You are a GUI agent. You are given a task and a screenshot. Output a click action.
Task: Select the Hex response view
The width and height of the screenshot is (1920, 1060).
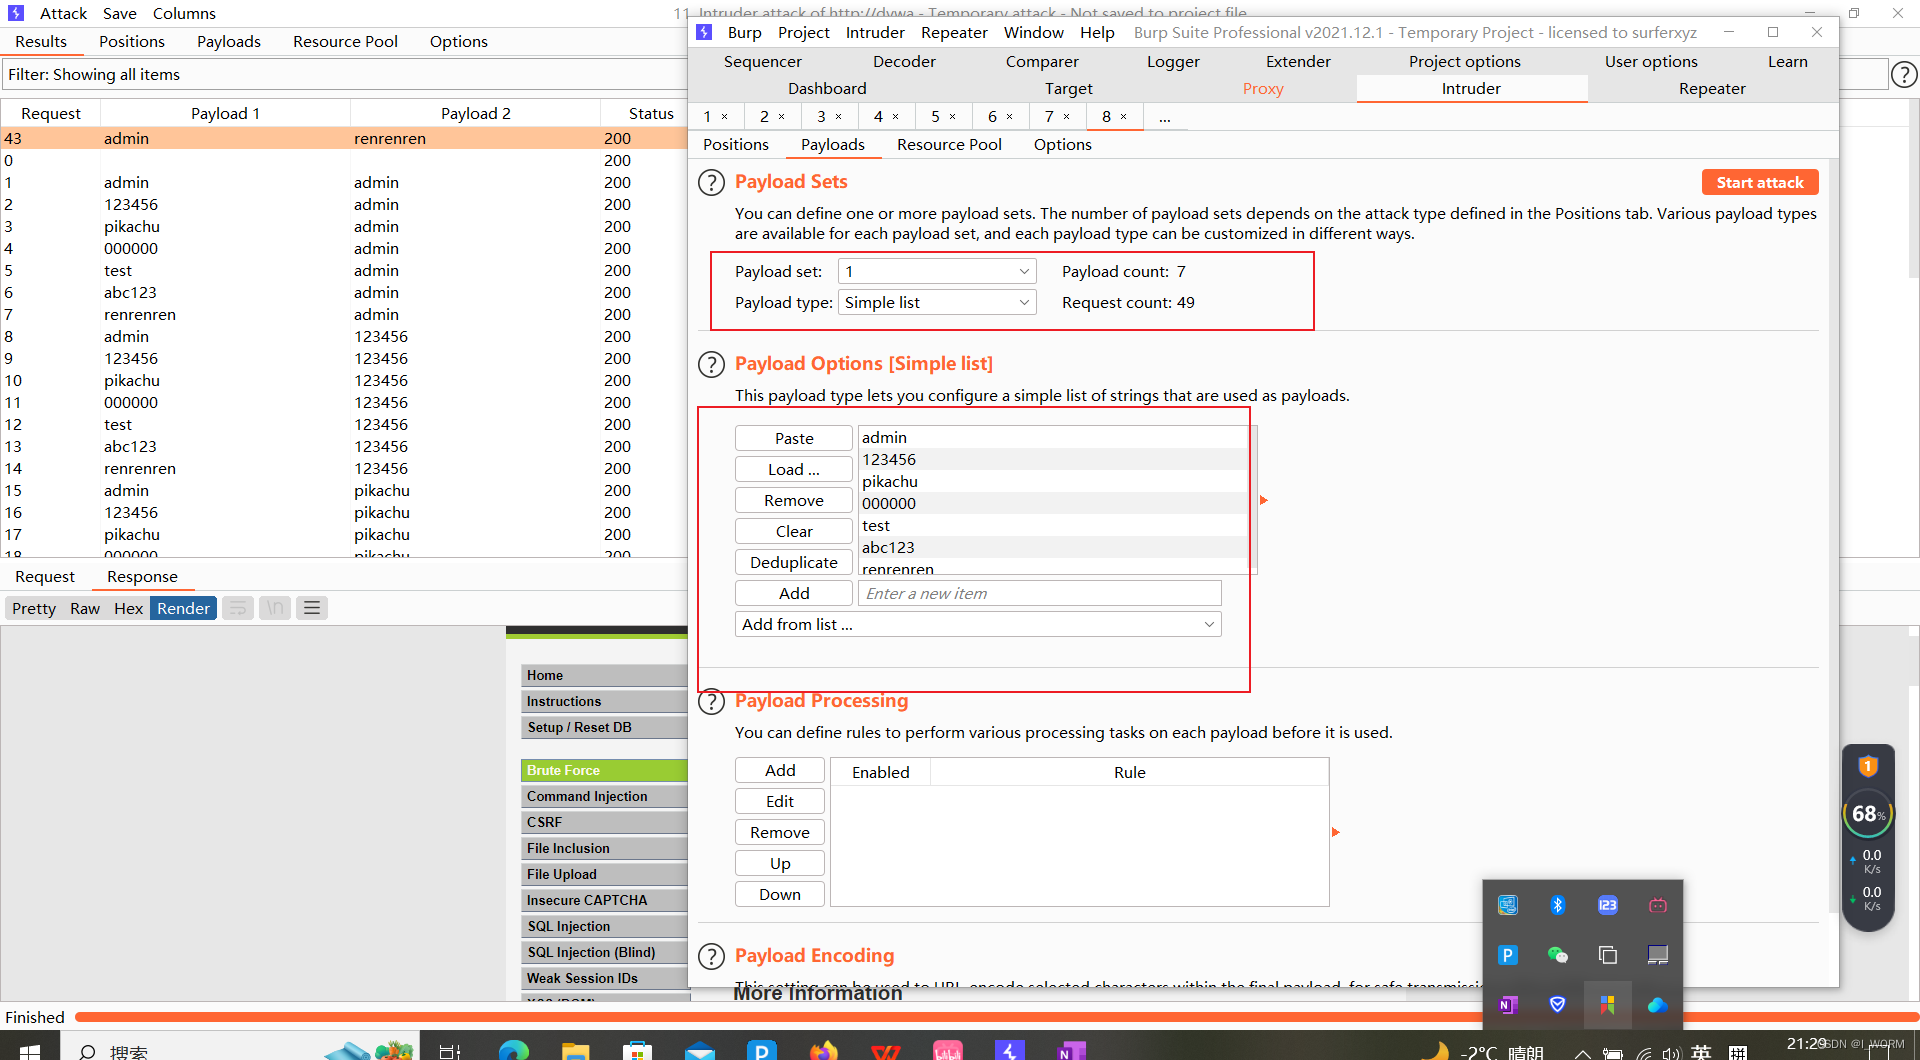(128, 608)
